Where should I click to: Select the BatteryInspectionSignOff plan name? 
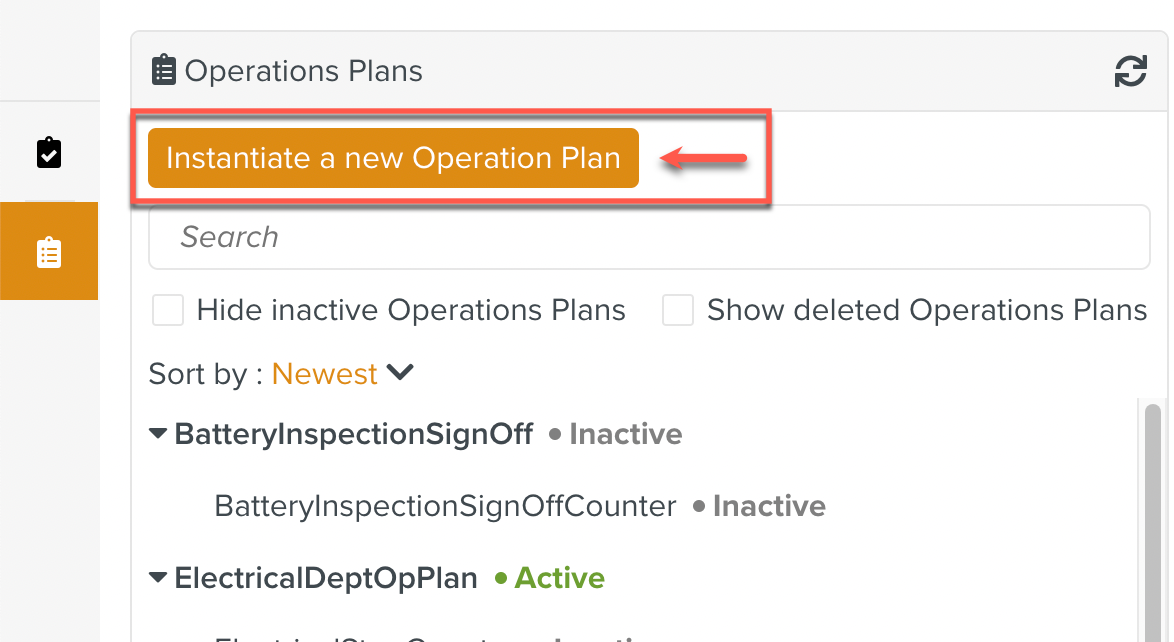(x=353, y=434)
